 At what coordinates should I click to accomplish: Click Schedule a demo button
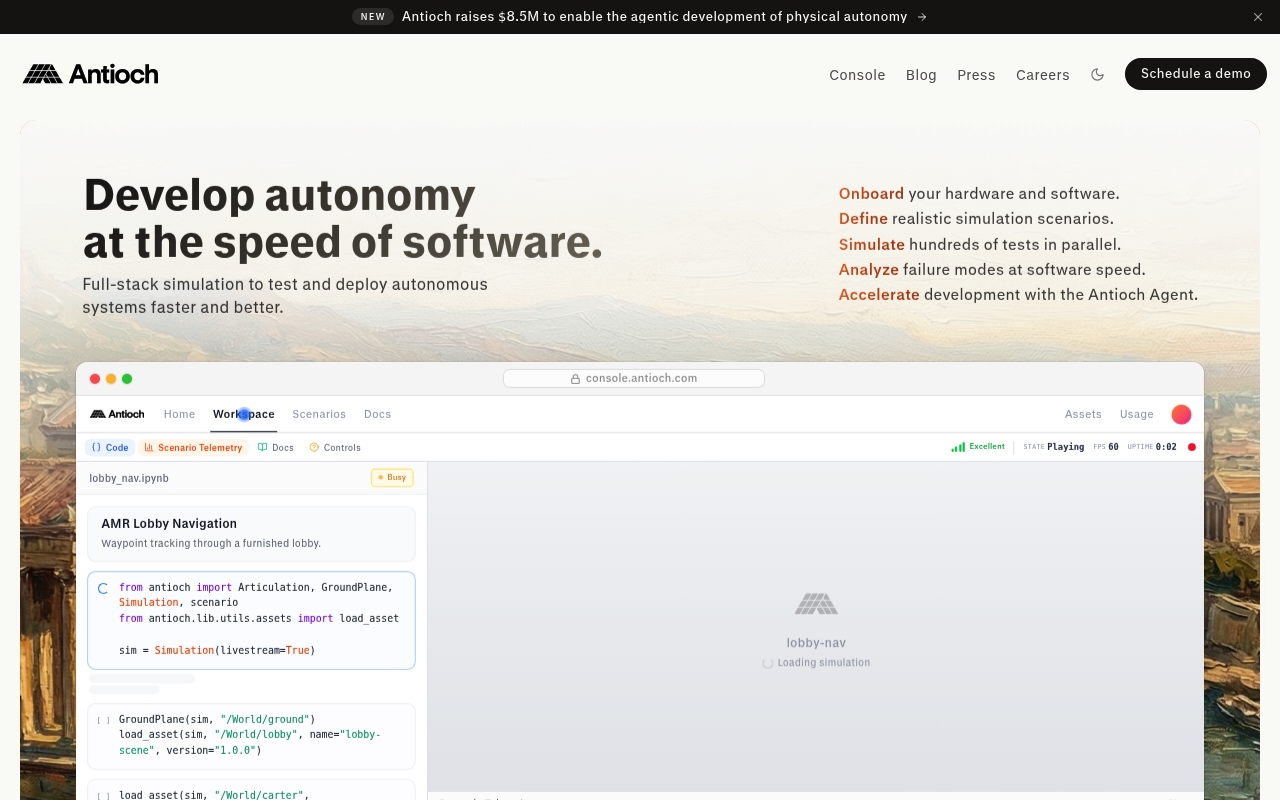click(x=1196, y=74)
